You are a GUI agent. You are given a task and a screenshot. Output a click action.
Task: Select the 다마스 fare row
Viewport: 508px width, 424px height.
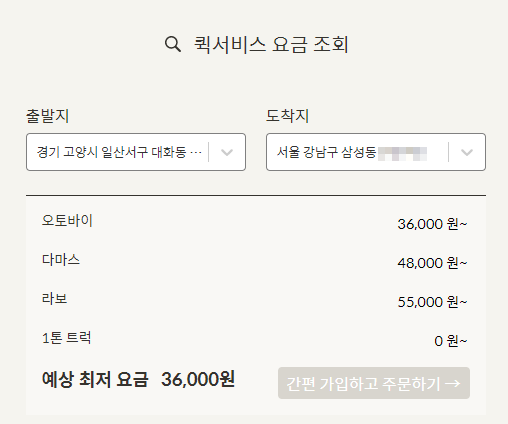click(256, 261)
